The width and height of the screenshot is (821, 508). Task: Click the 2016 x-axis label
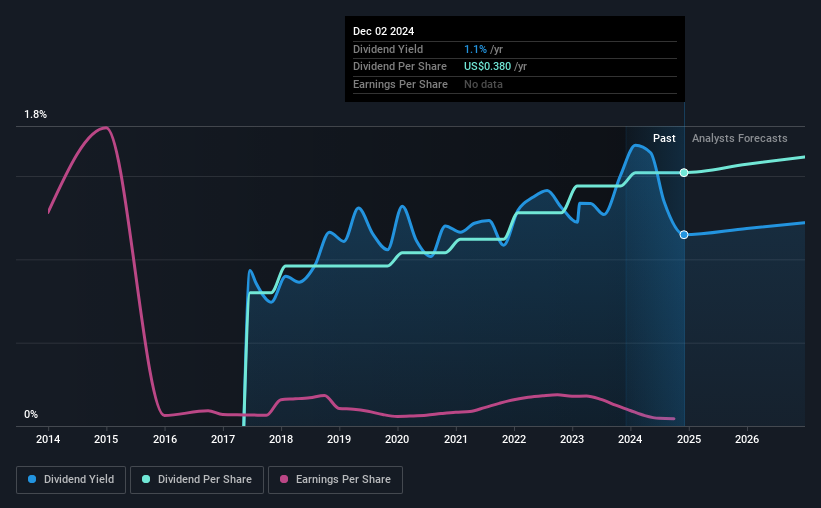coord(165,439)
